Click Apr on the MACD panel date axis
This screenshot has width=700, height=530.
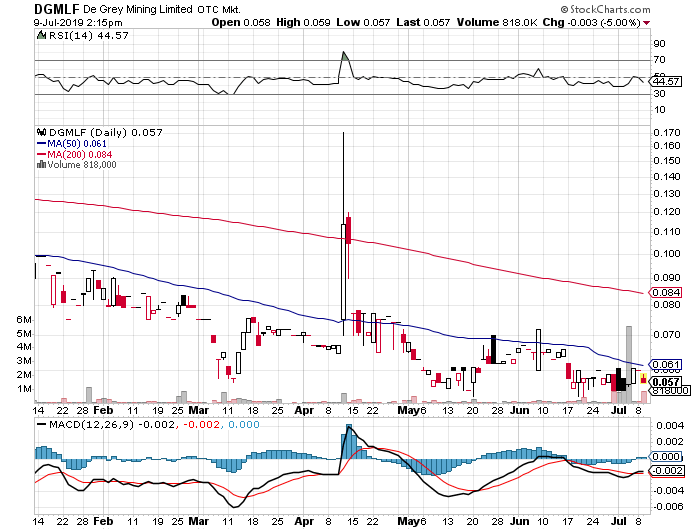point(304,521)
